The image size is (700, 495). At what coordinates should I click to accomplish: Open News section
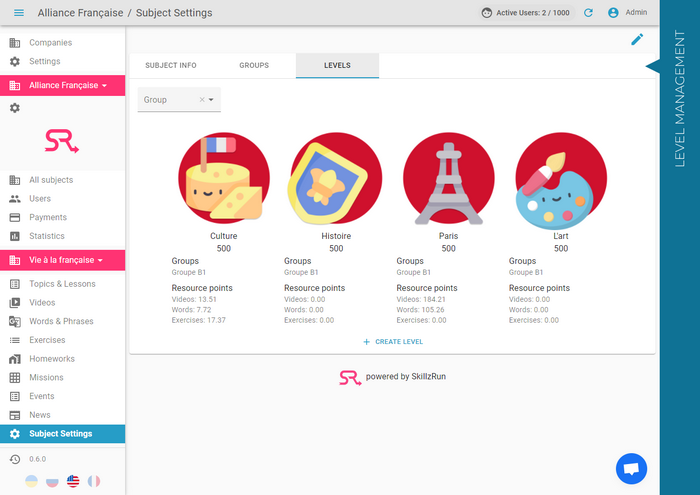click(x=62, y=415)
